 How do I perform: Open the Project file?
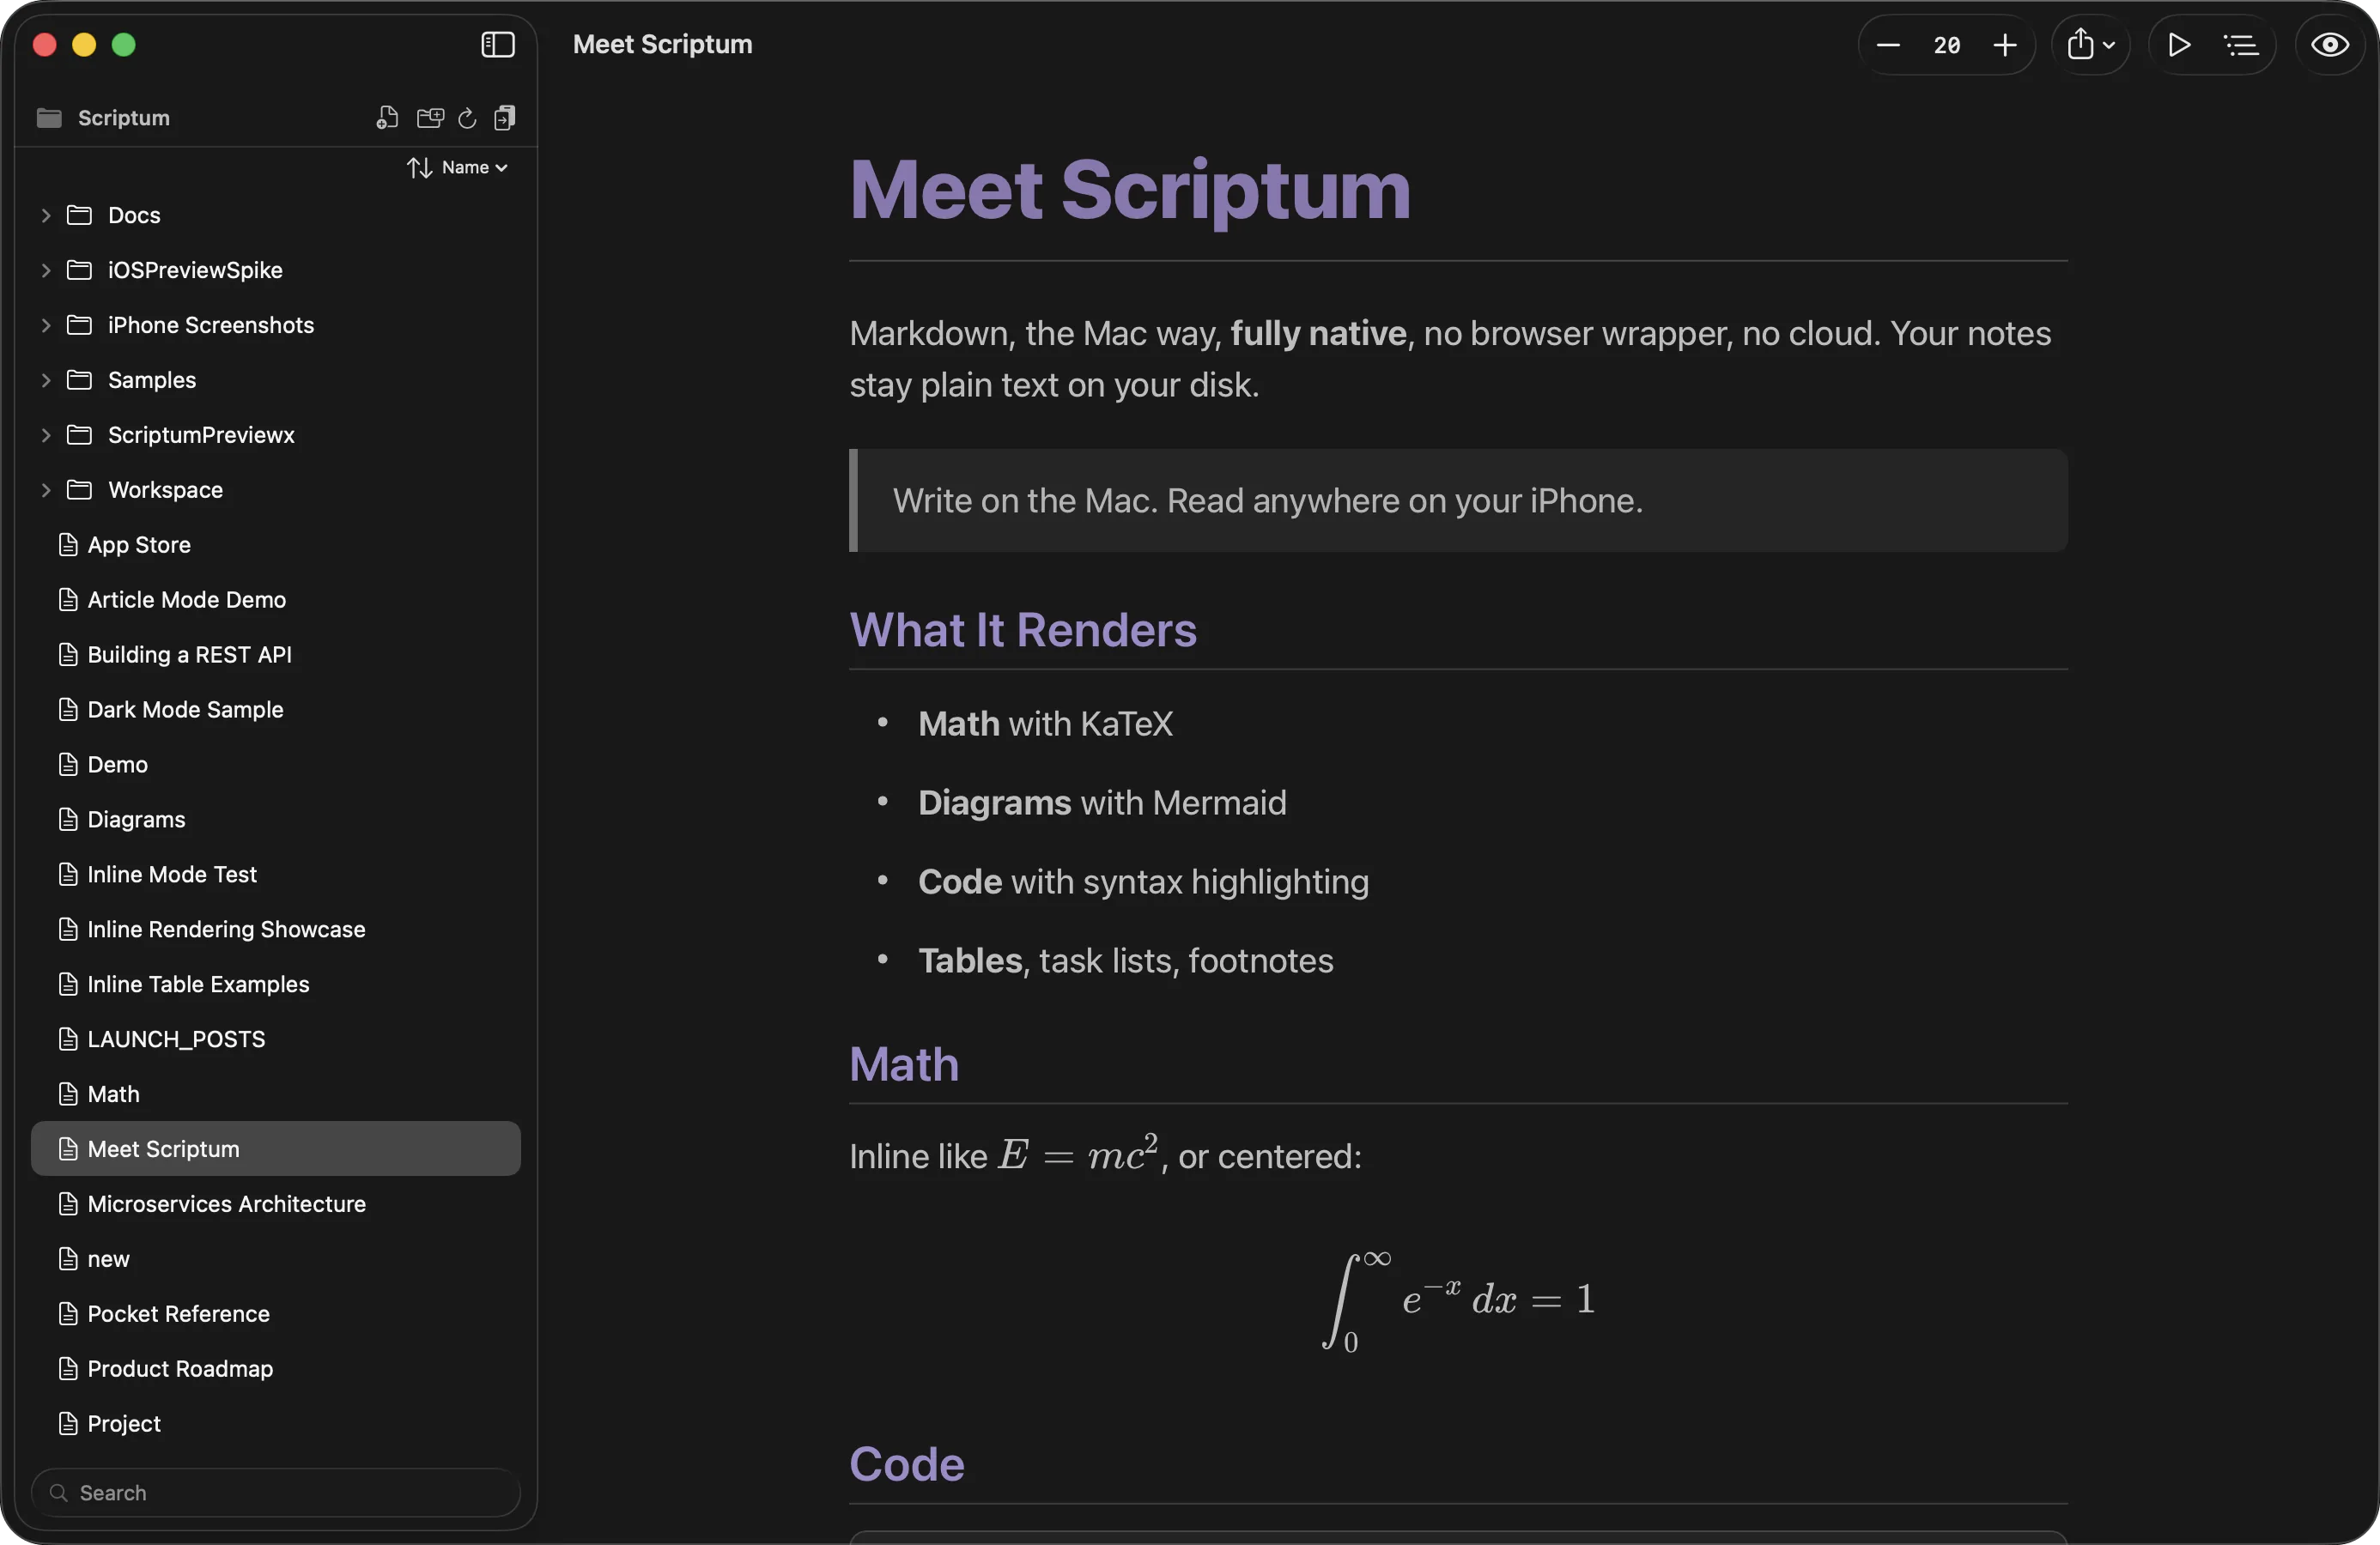coord(275,1424)
